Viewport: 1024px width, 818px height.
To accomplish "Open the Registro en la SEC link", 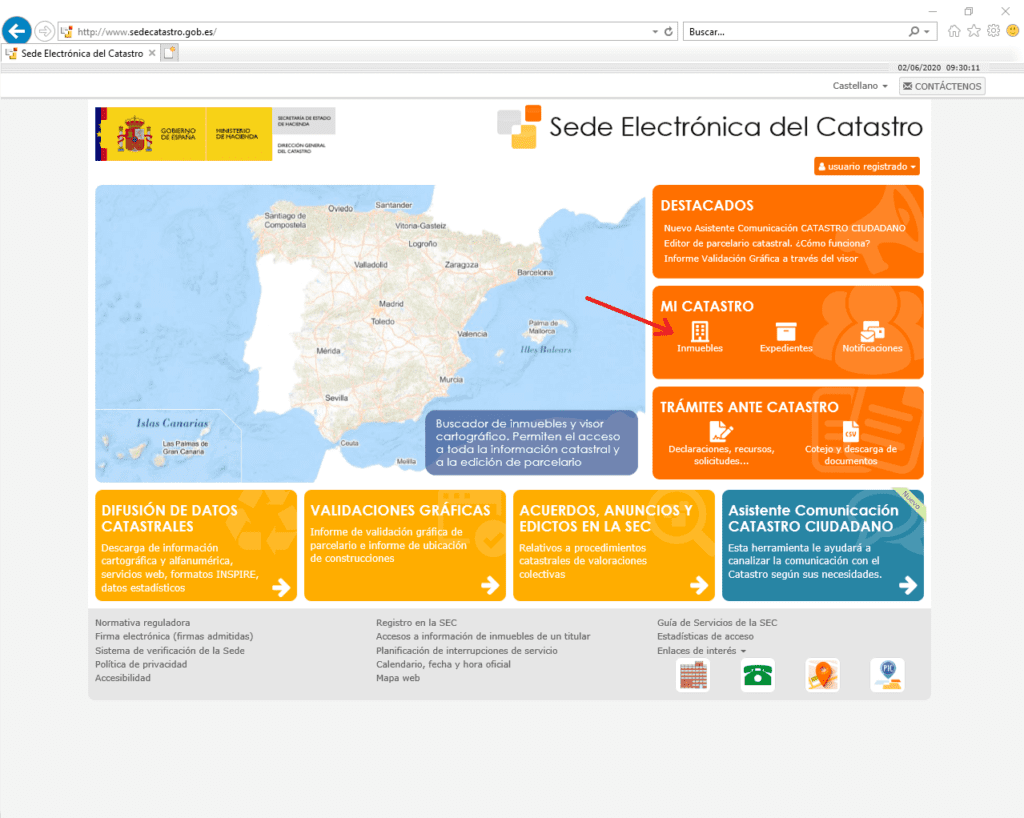I will [417, 623].
